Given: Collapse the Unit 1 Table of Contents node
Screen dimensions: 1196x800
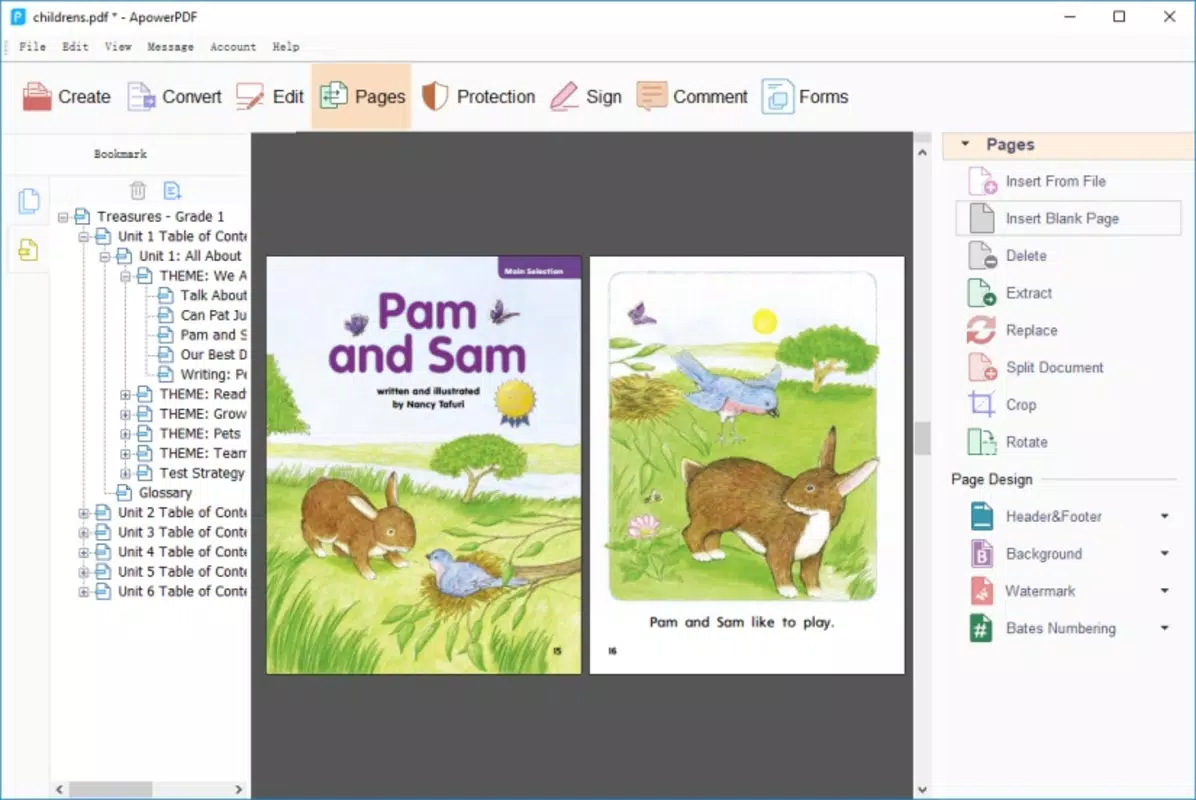Looking at the screenshot, I should (x=84, y=237).
